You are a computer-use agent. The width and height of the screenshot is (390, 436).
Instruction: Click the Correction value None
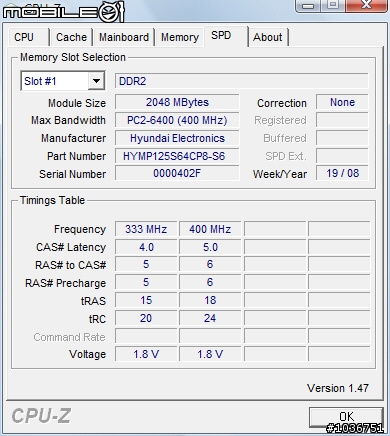(x=342, y=102)
